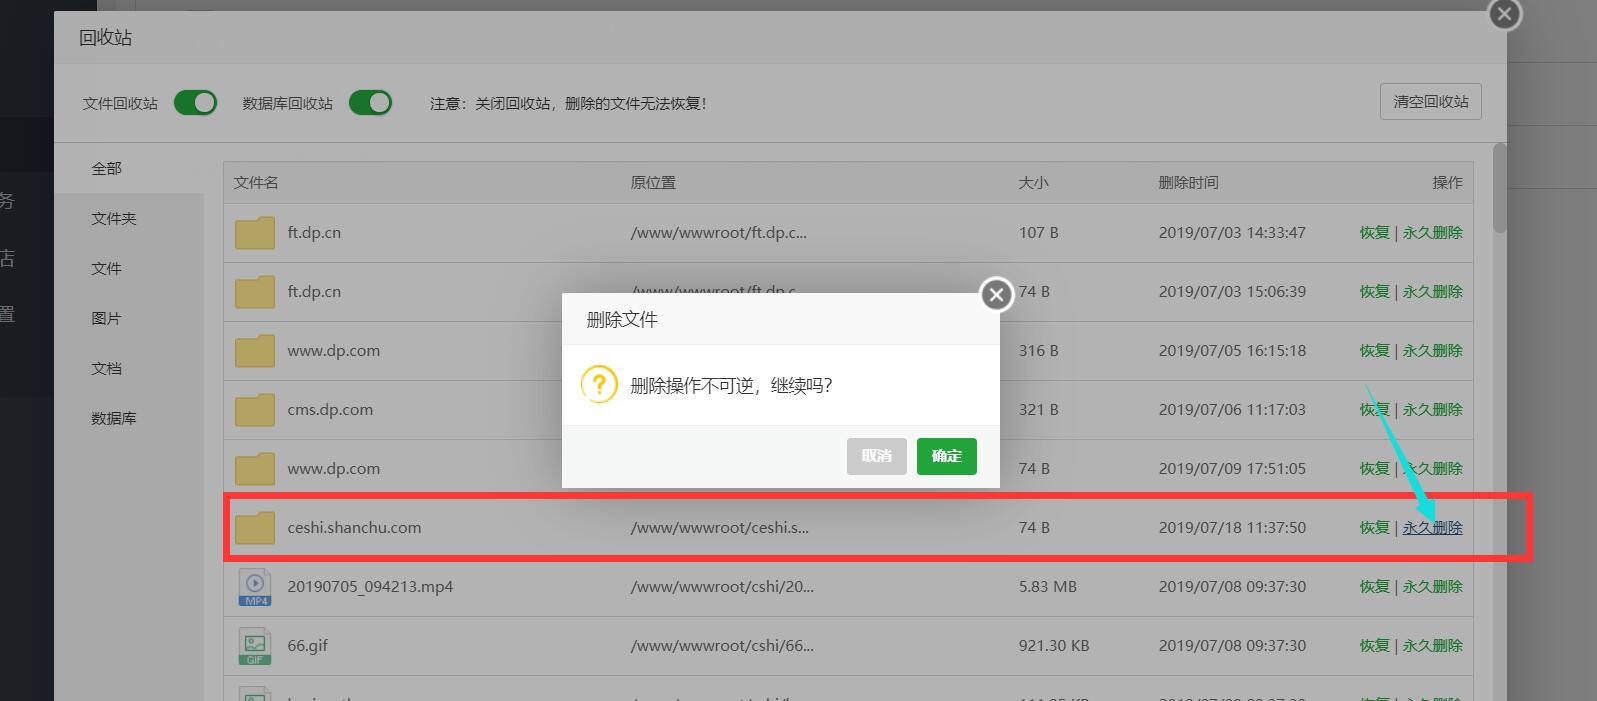This screenshot has height=701, width=1597.
Task: Click the 清空回收站 button
Action: coord(1431,101)
